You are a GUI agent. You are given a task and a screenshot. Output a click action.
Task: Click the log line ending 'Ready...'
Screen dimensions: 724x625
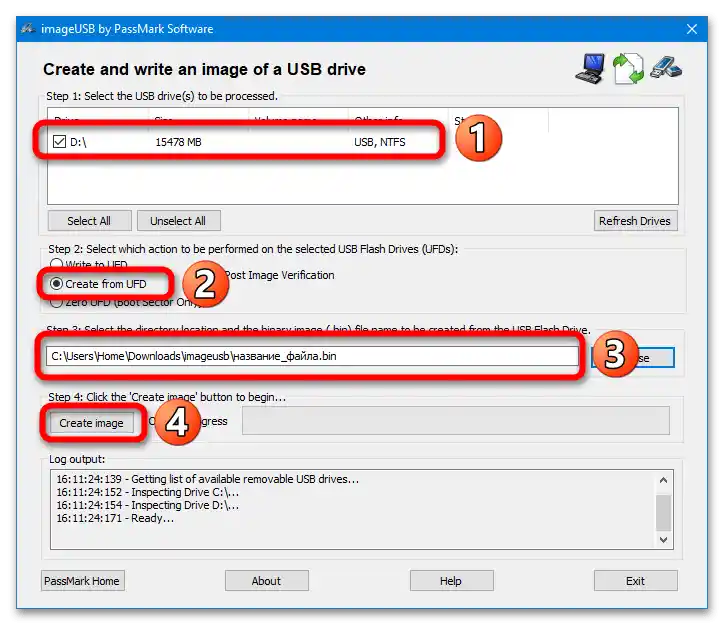tap(115, 518)
